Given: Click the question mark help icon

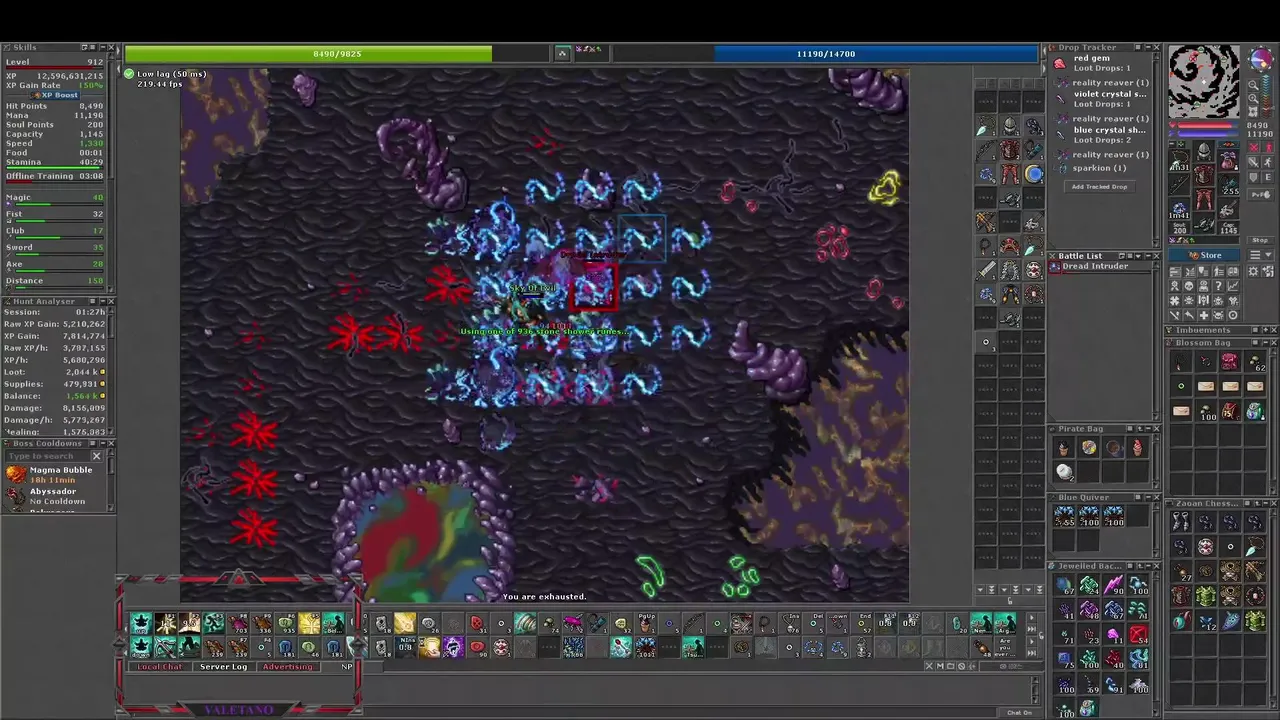Looking at the screenshot, I should click(x=1219, y=285).
